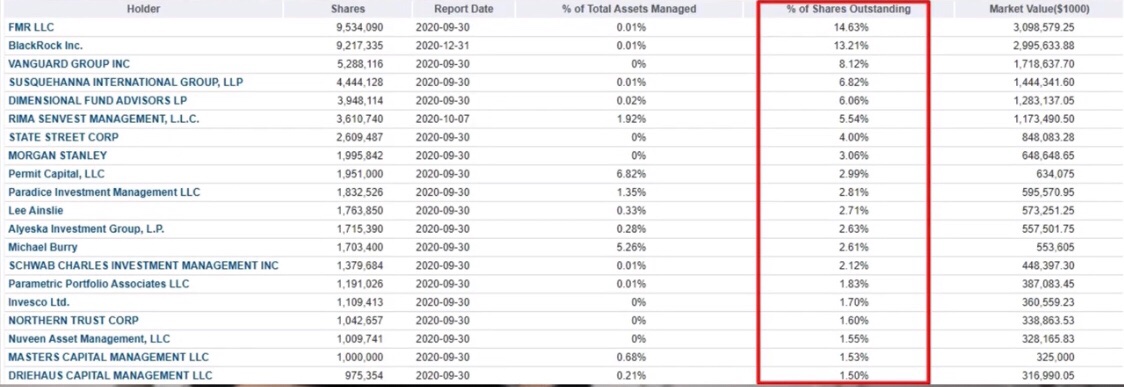Open DIMENSIONAL FUND ADVISORS LP link
The image size is (1124, 387).
tap(97, 100)
